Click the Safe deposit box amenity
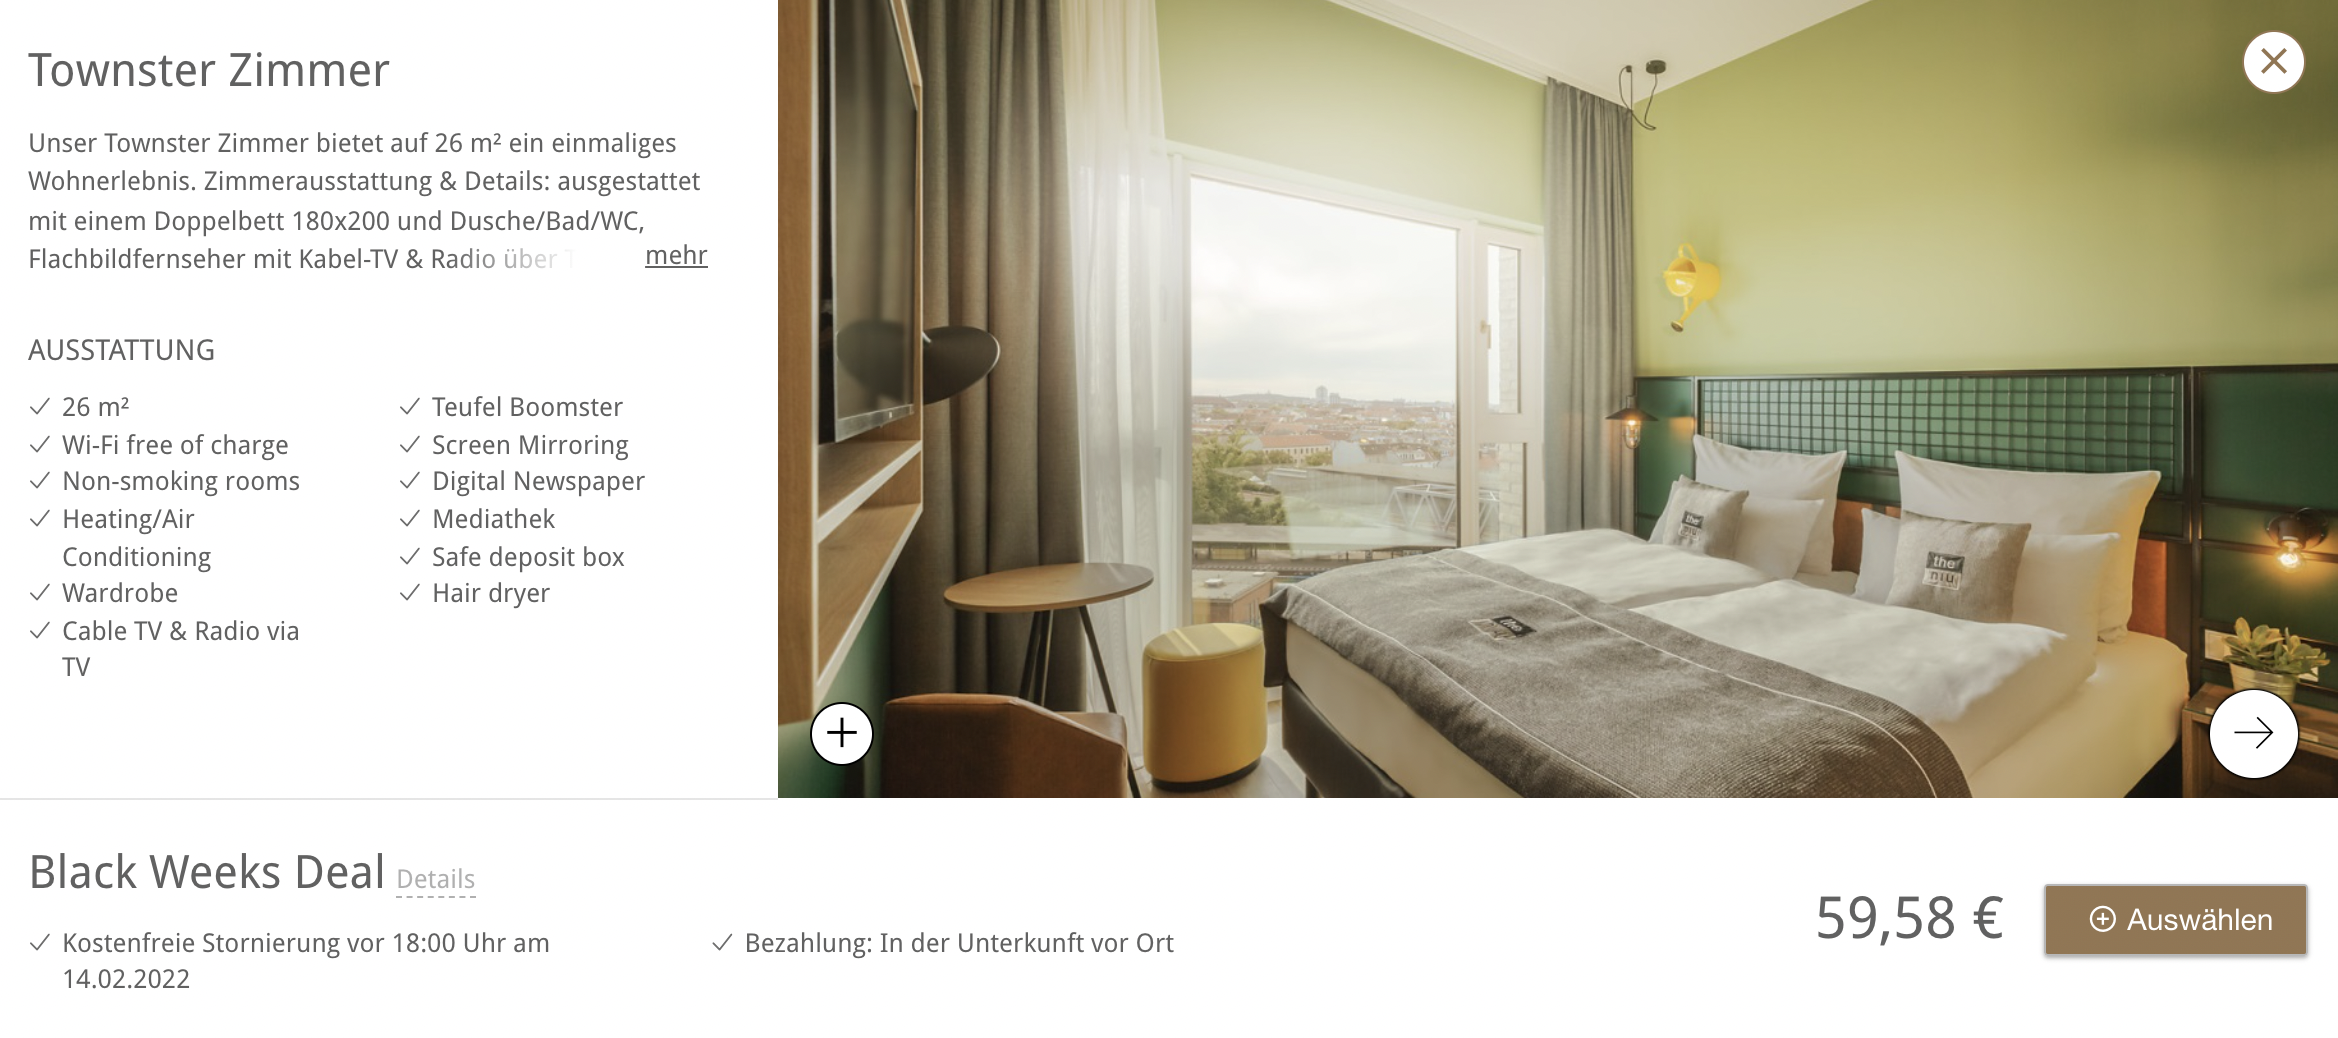This screenshot has height=1038, width=2338. (x=528, y=557)
